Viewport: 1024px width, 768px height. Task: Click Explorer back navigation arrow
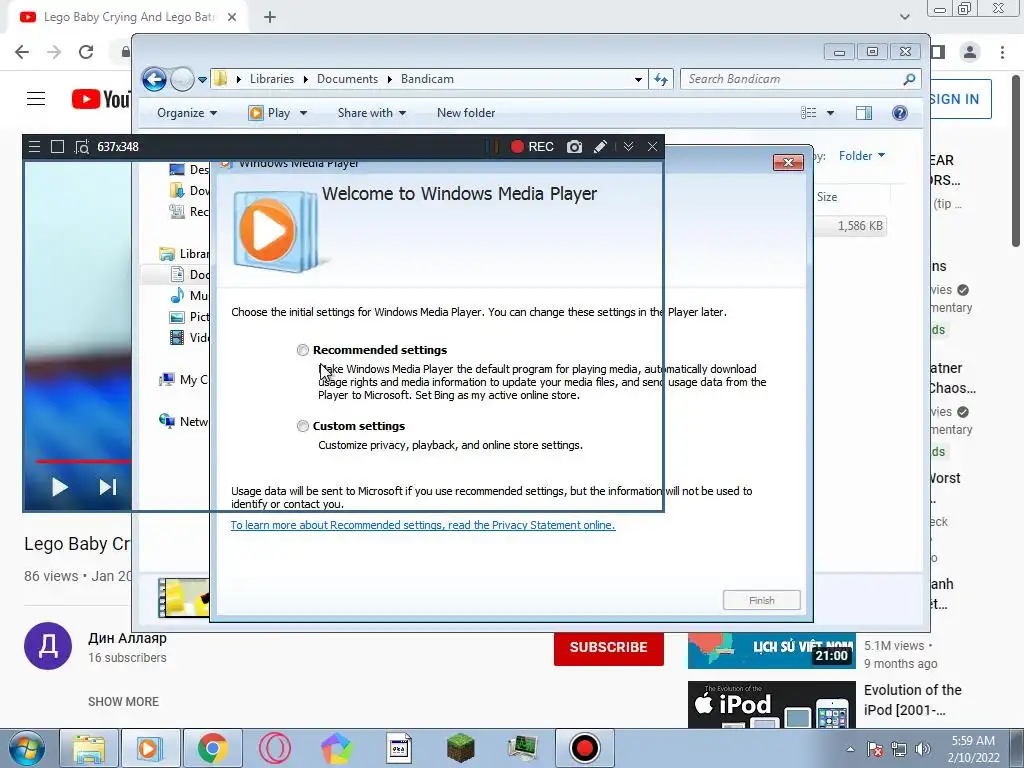155,80
